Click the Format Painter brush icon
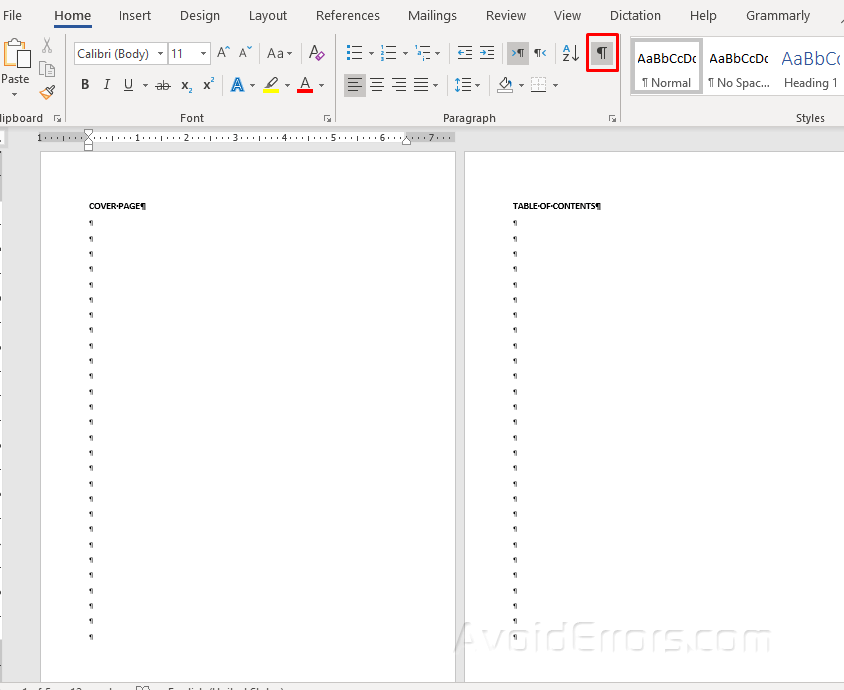 pos(47,93)
